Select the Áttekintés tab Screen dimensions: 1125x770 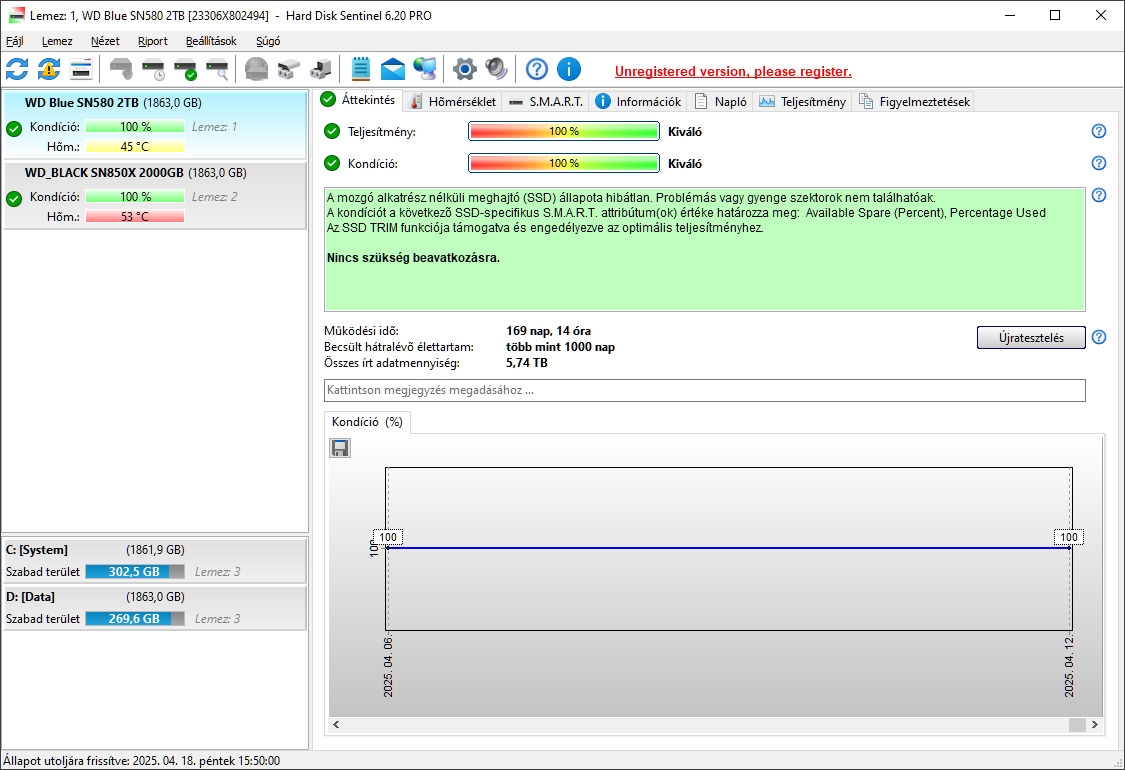358,100
